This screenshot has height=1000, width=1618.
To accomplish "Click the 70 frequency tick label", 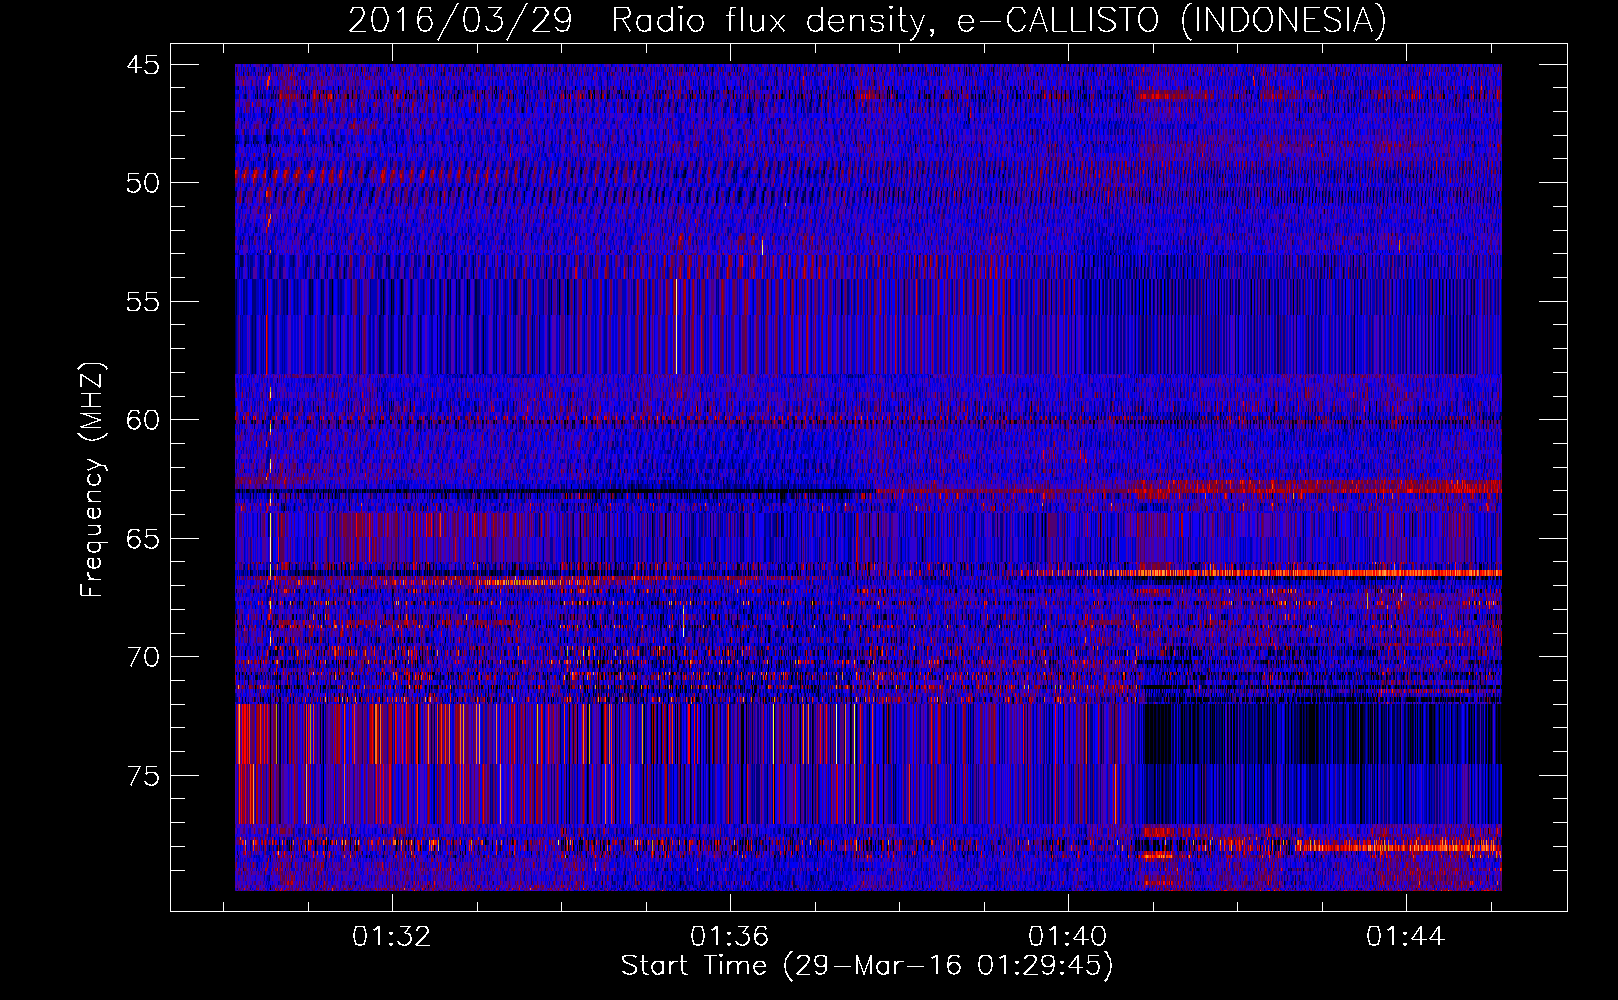I will pyautogui.click(x=143, y=657).
